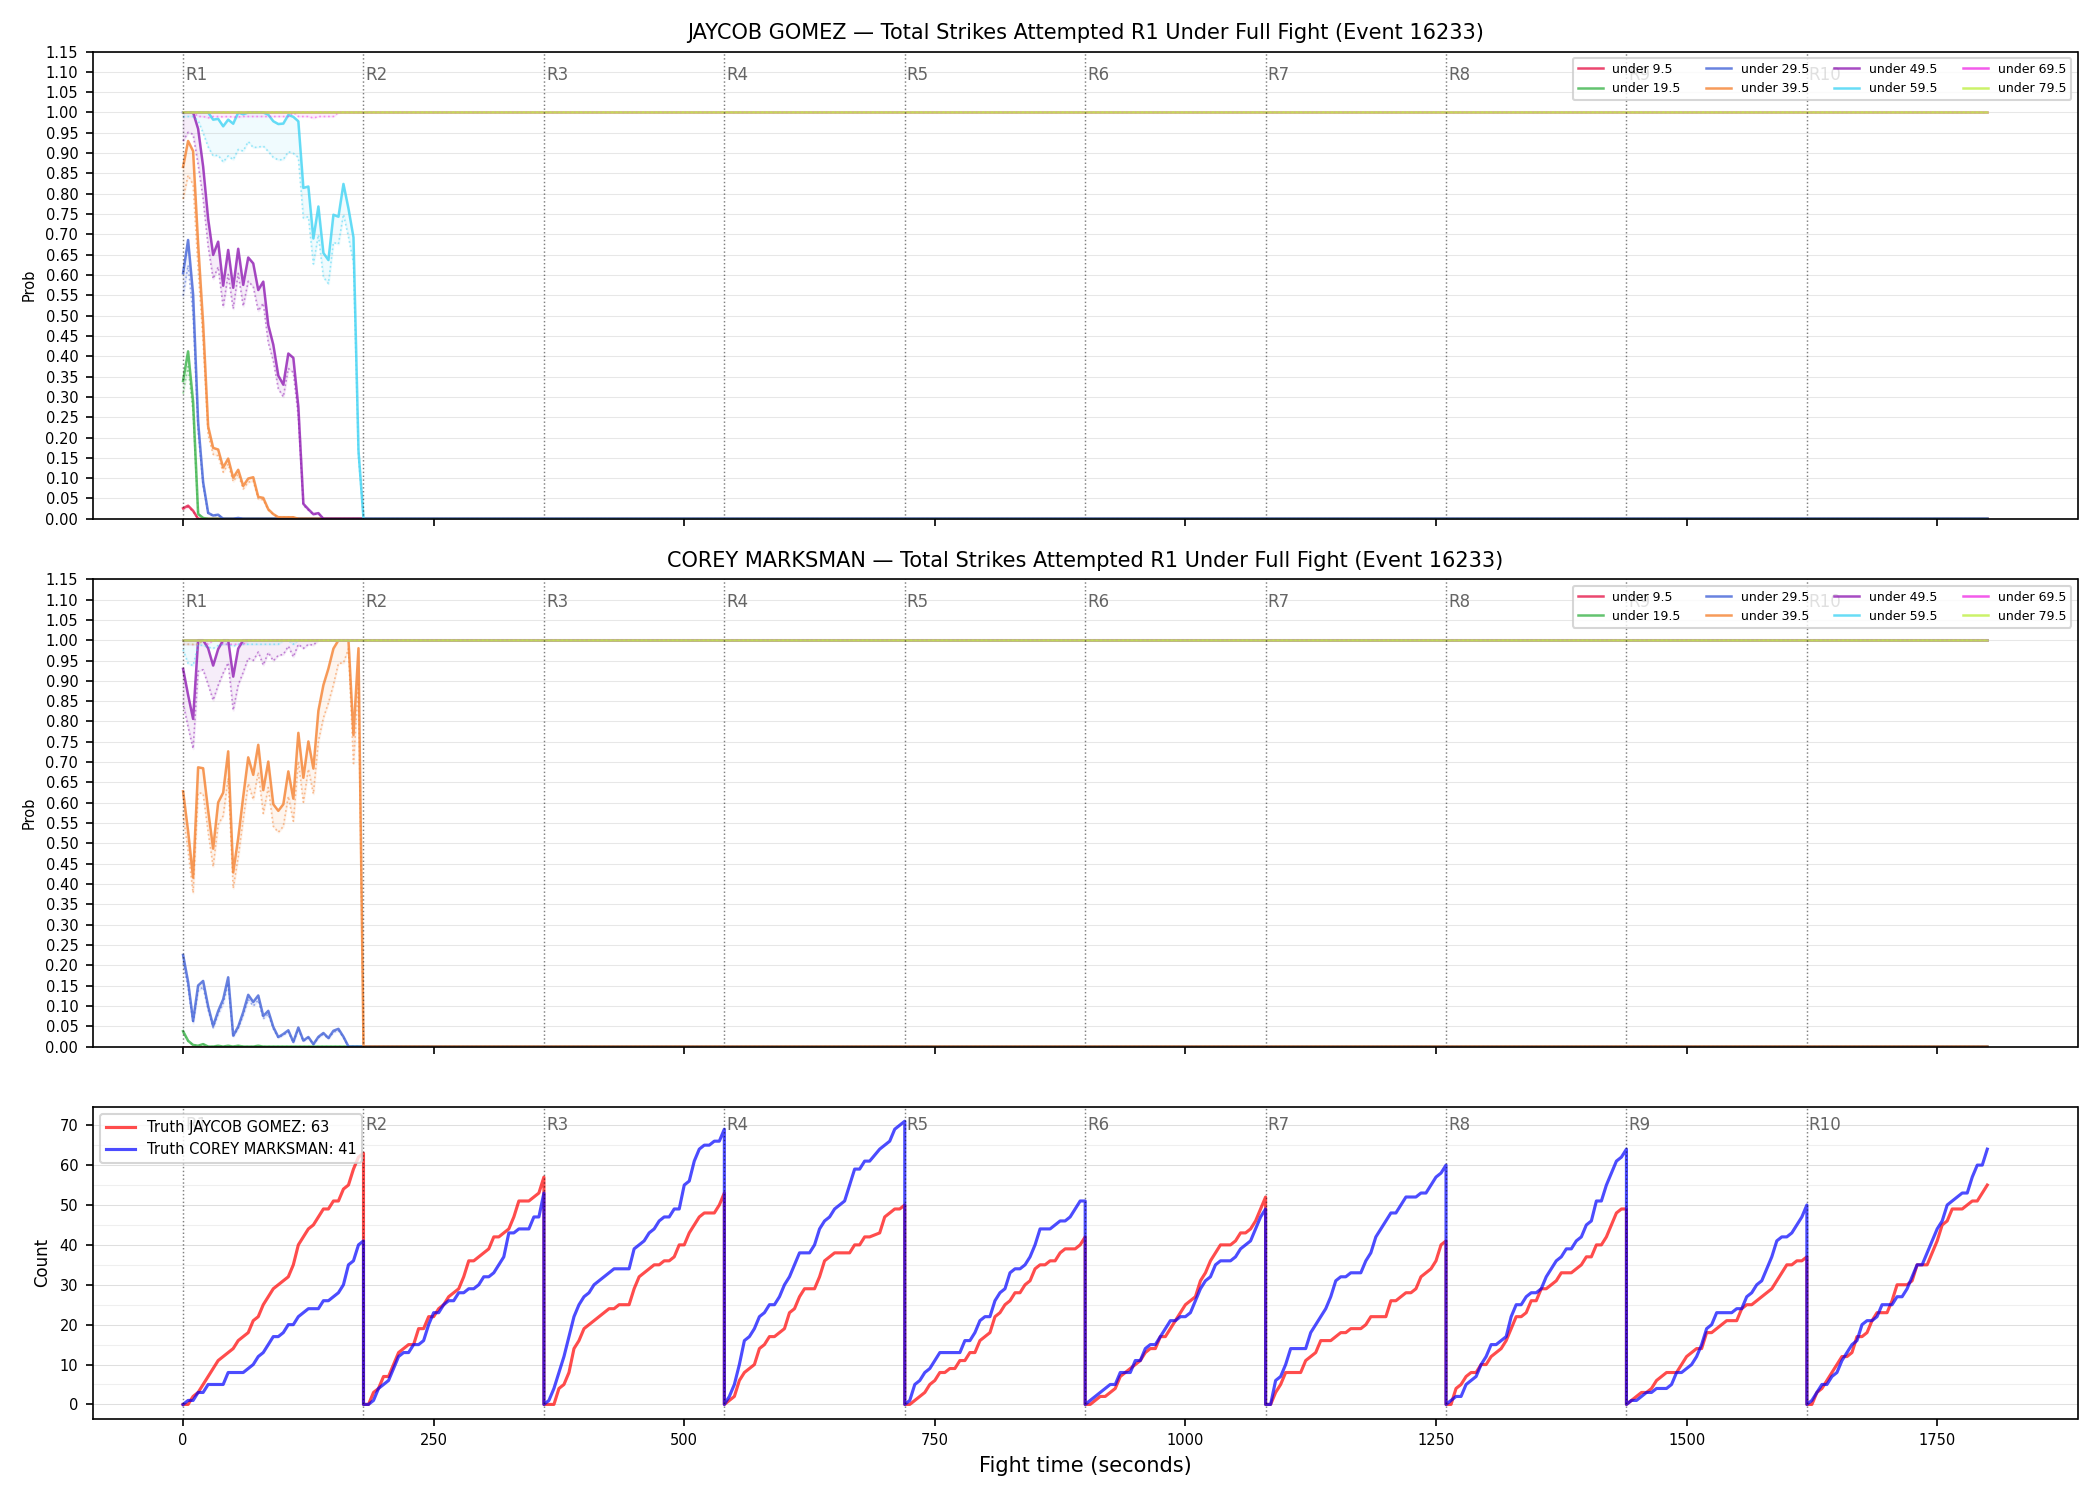Click the R5 round label in Gomez chart
Viewport: 2100px width, 1500px height.
917,74
